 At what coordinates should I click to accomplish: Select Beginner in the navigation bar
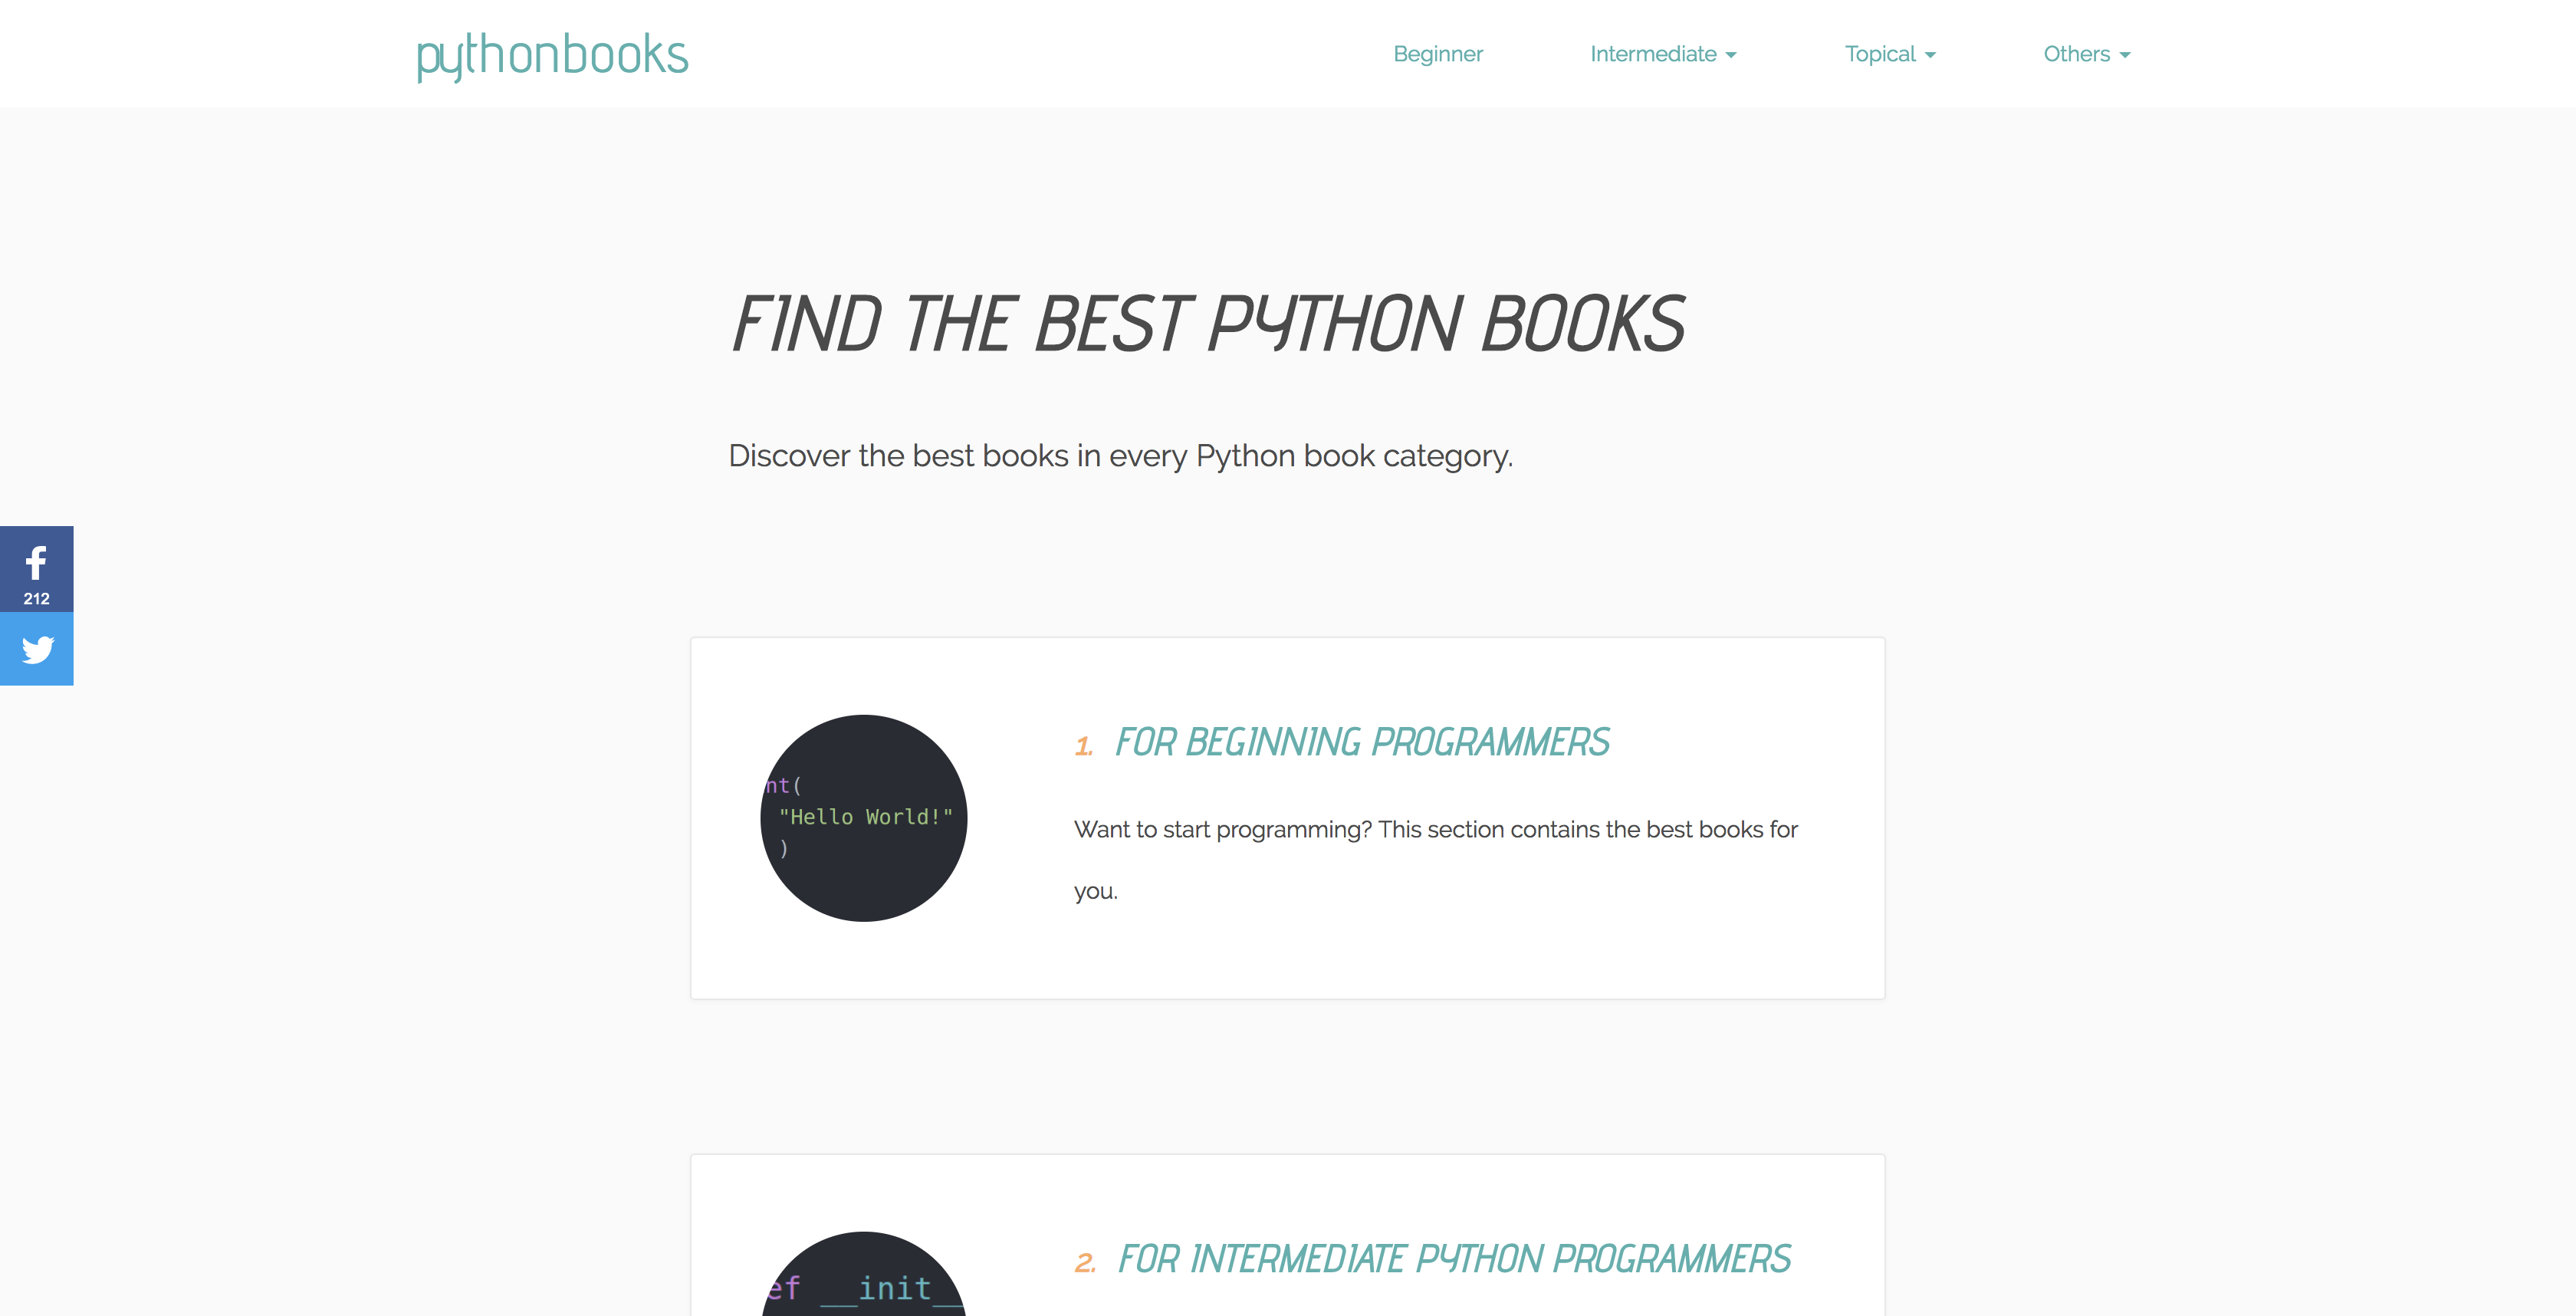pyautogui.click(x=1438, y=54)
